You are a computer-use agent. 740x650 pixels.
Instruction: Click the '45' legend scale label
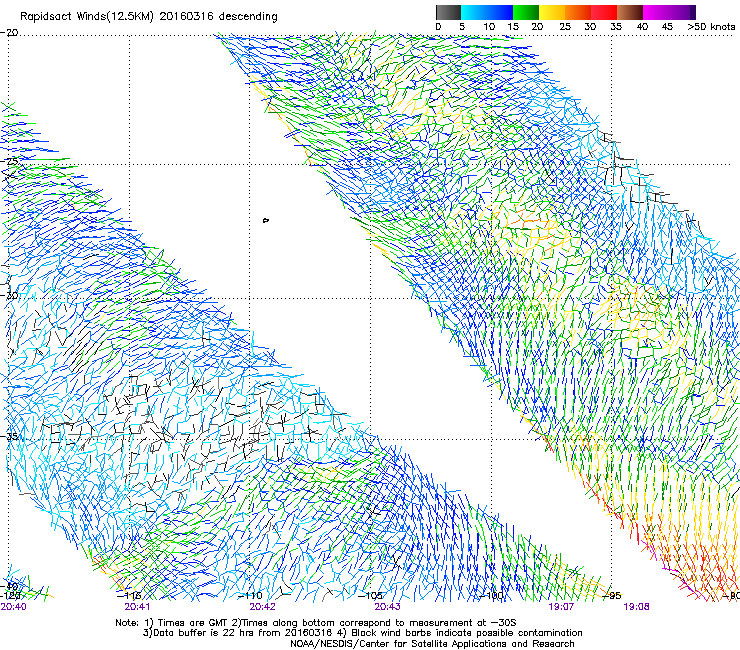tap(667, 26)
